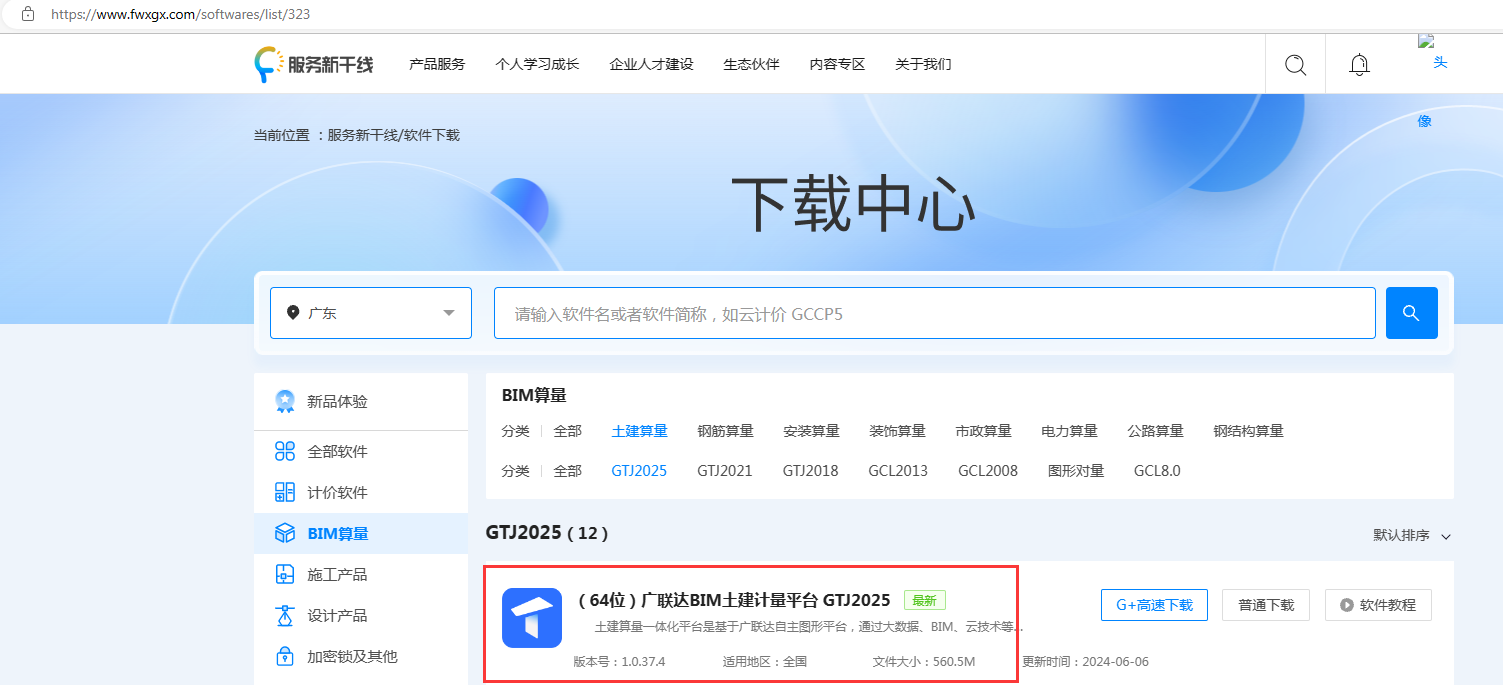Click the 计价软件 icon

point(285,492)
